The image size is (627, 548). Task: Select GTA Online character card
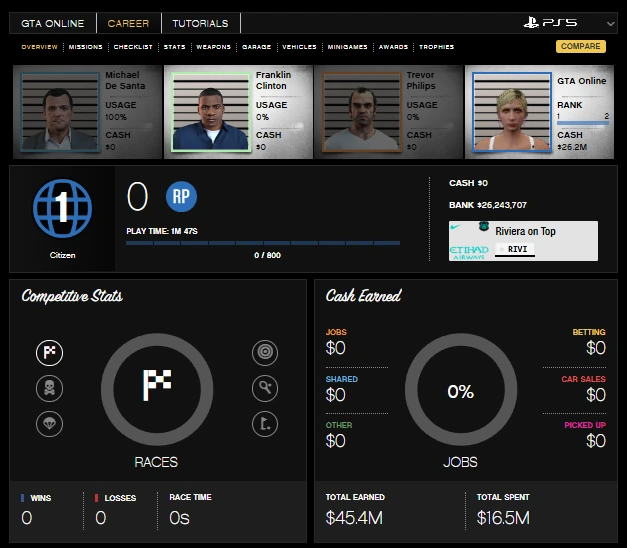539,112
